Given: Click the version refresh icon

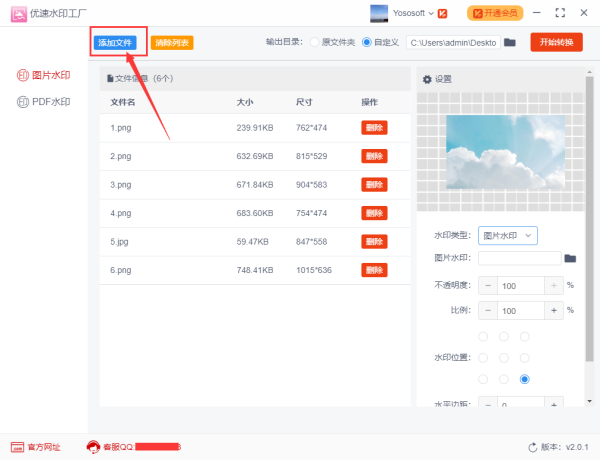Looking at the screenshot, I should (x=533, y=447).
